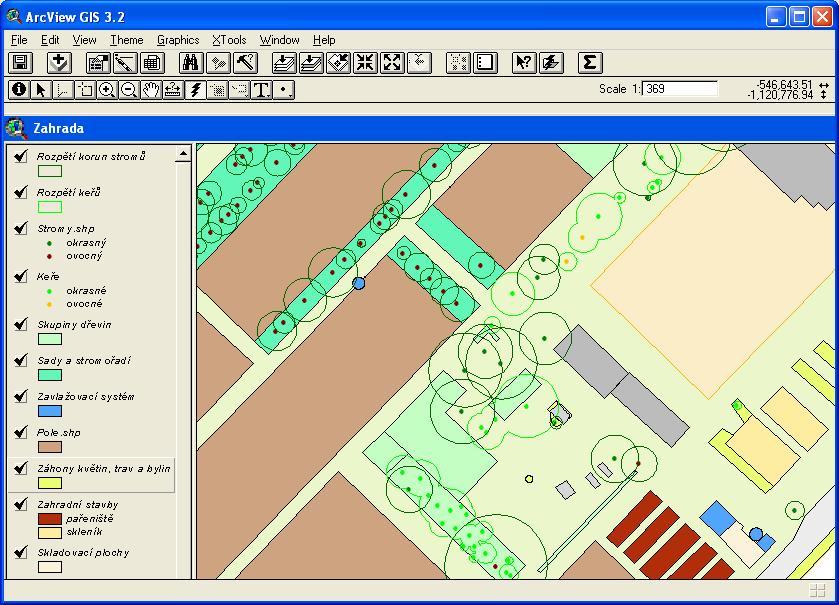The height and width of the screenshot is (605, 839).
Task: Click the brown Pole.shp legend swatch
Action: (50, 447)
